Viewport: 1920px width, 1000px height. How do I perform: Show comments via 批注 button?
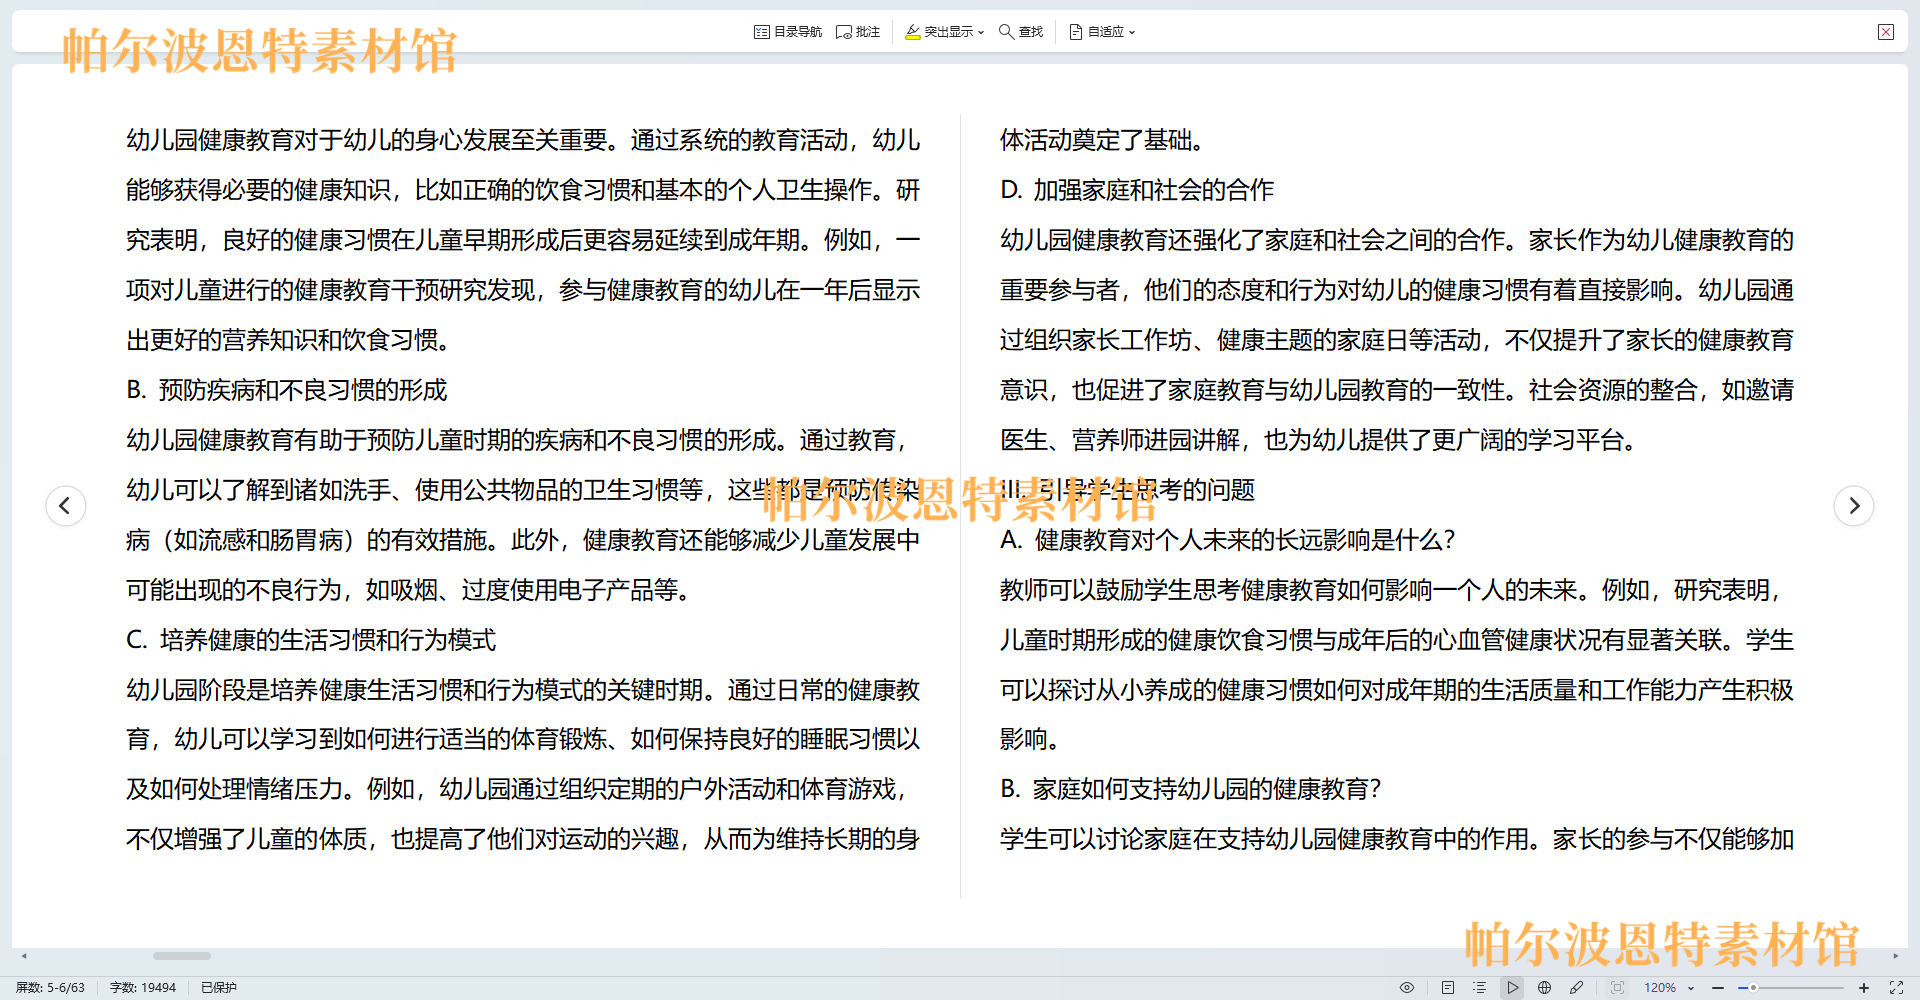858,32
